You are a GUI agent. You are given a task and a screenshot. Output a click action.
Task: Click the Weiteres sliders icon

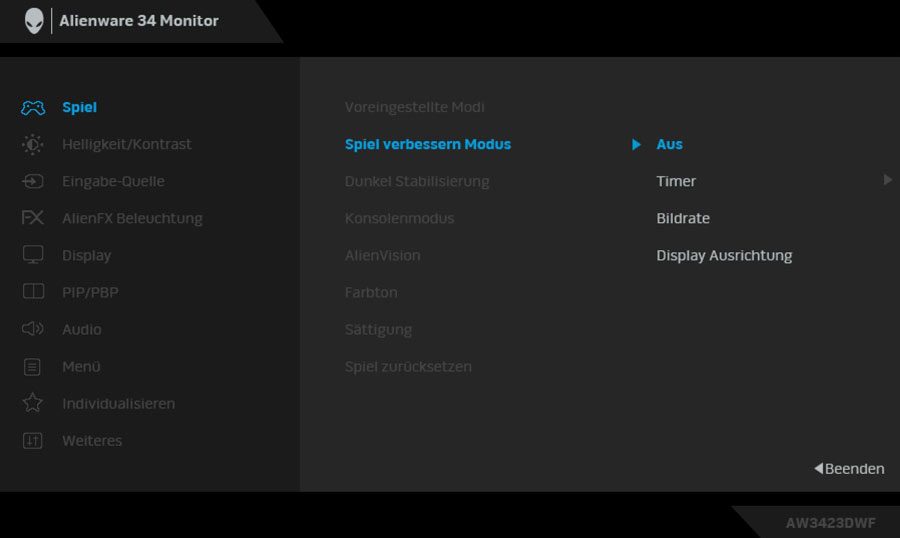point(33,440)
